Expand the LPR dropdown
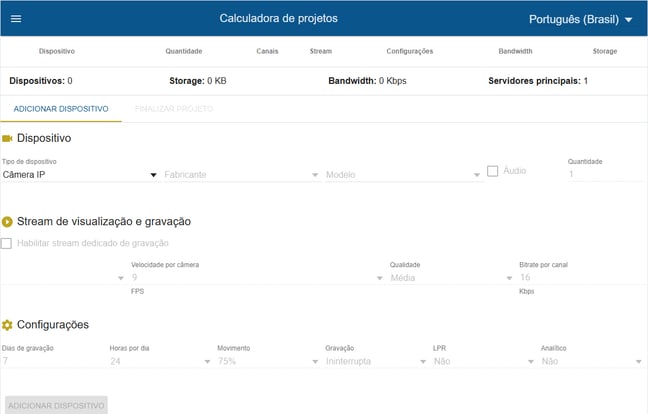This screenshot has height=414, width=648. 482,361
